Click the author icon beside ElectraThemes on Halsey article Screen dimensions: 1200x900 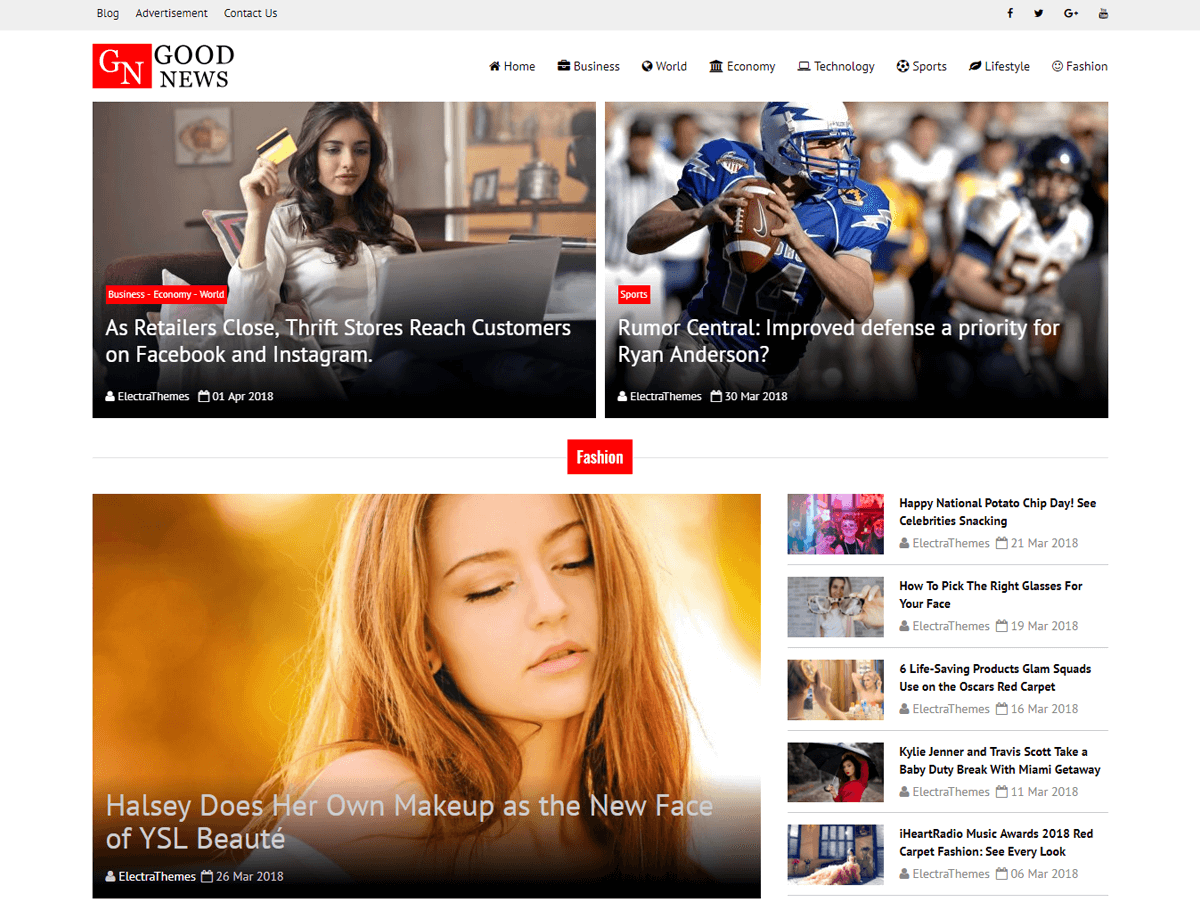[x=110, y=876]
